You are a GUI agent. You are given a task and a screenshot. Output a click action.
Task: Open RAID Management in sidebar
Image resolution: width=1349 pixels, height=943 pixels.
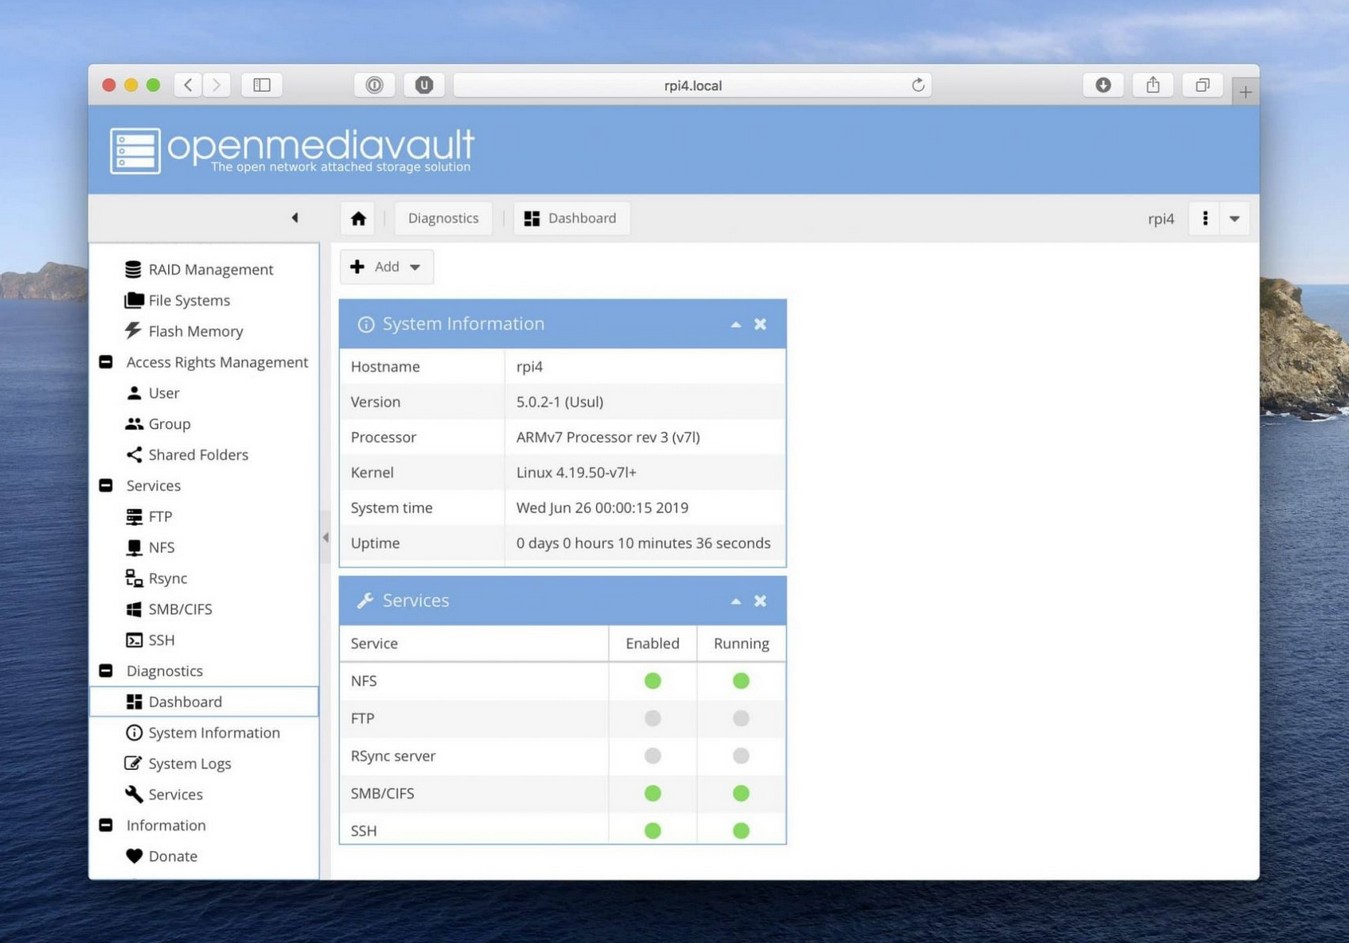click(210, 269)
